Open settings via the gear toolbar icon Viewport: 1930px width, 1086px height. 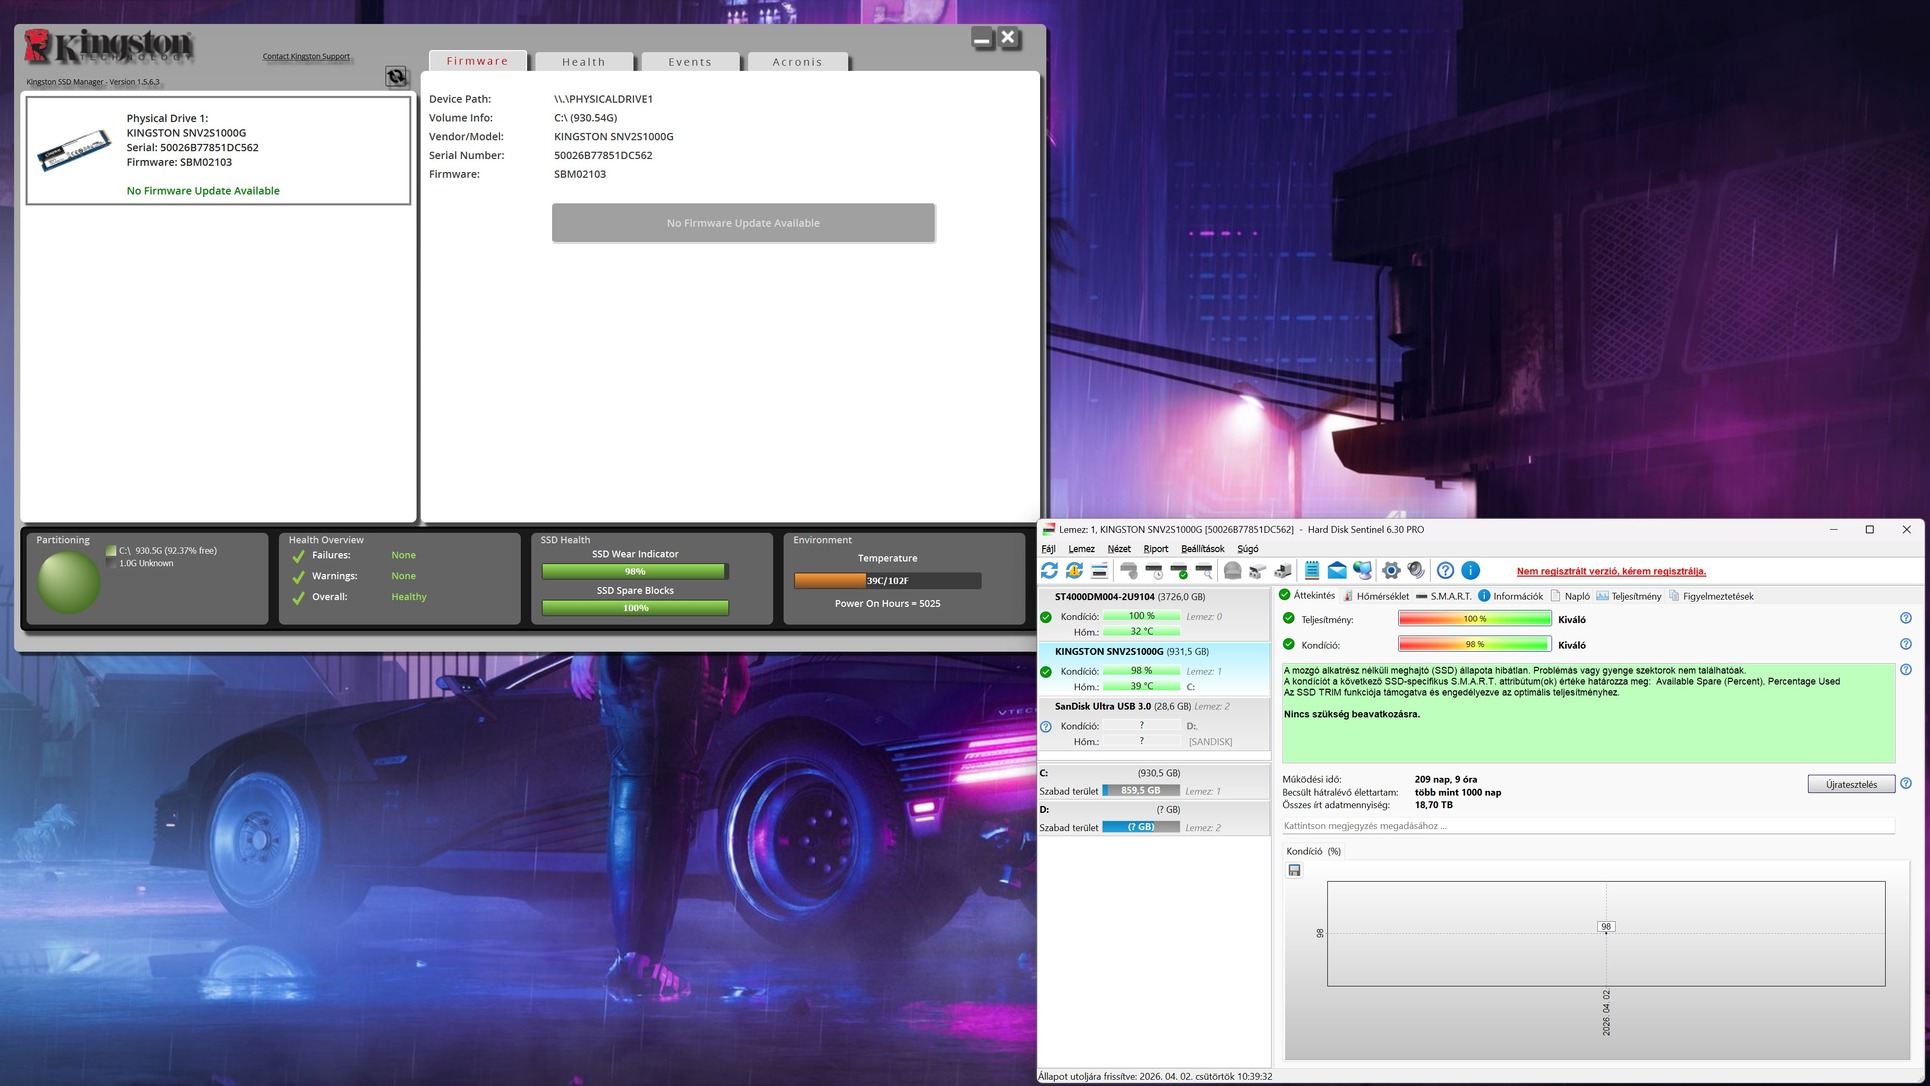pos(1391,570)
